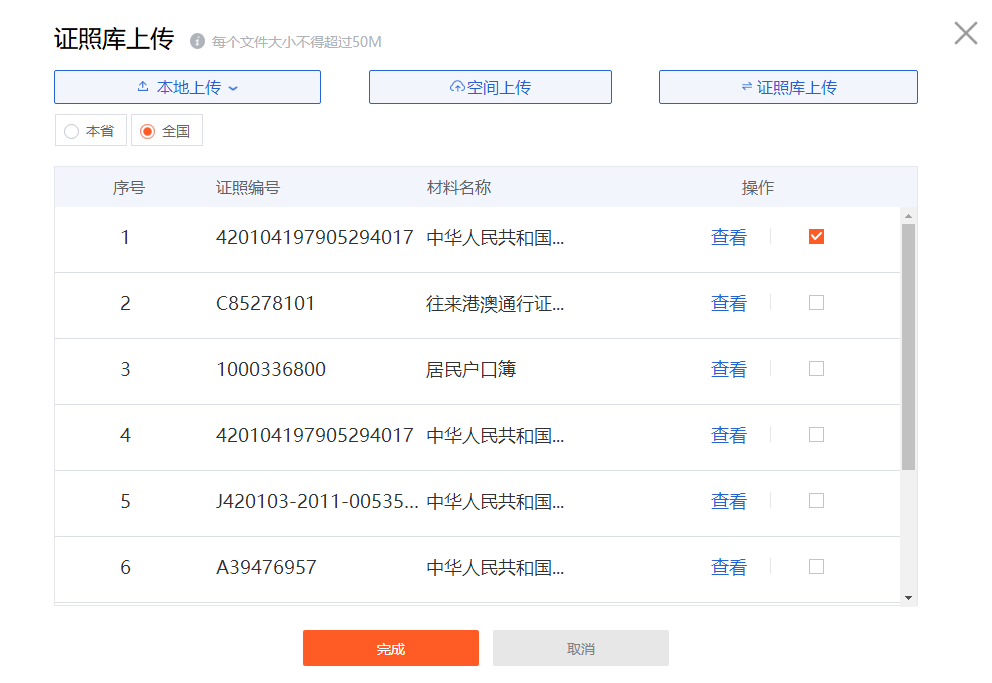992x683 pixels.
Task: Click the 空间上传 button
Action: [490, 87]
